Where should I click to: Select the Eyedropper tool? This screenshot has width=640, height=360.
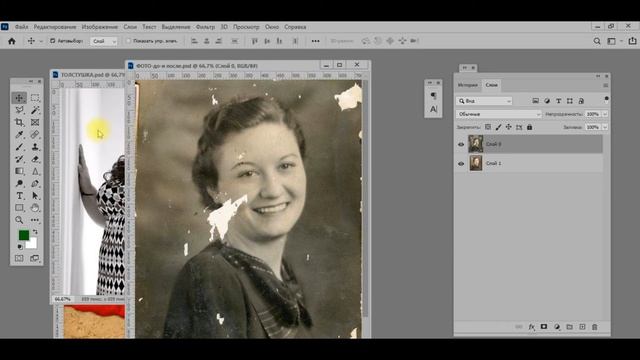19,134
